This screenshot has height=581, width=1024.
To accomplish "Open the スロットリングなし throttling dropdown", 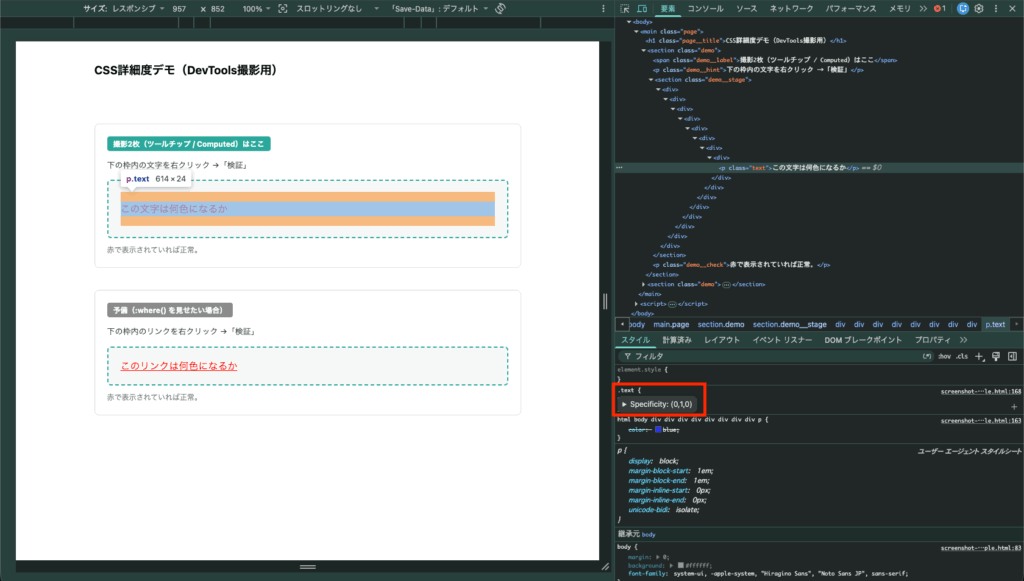I will point(338,8).
